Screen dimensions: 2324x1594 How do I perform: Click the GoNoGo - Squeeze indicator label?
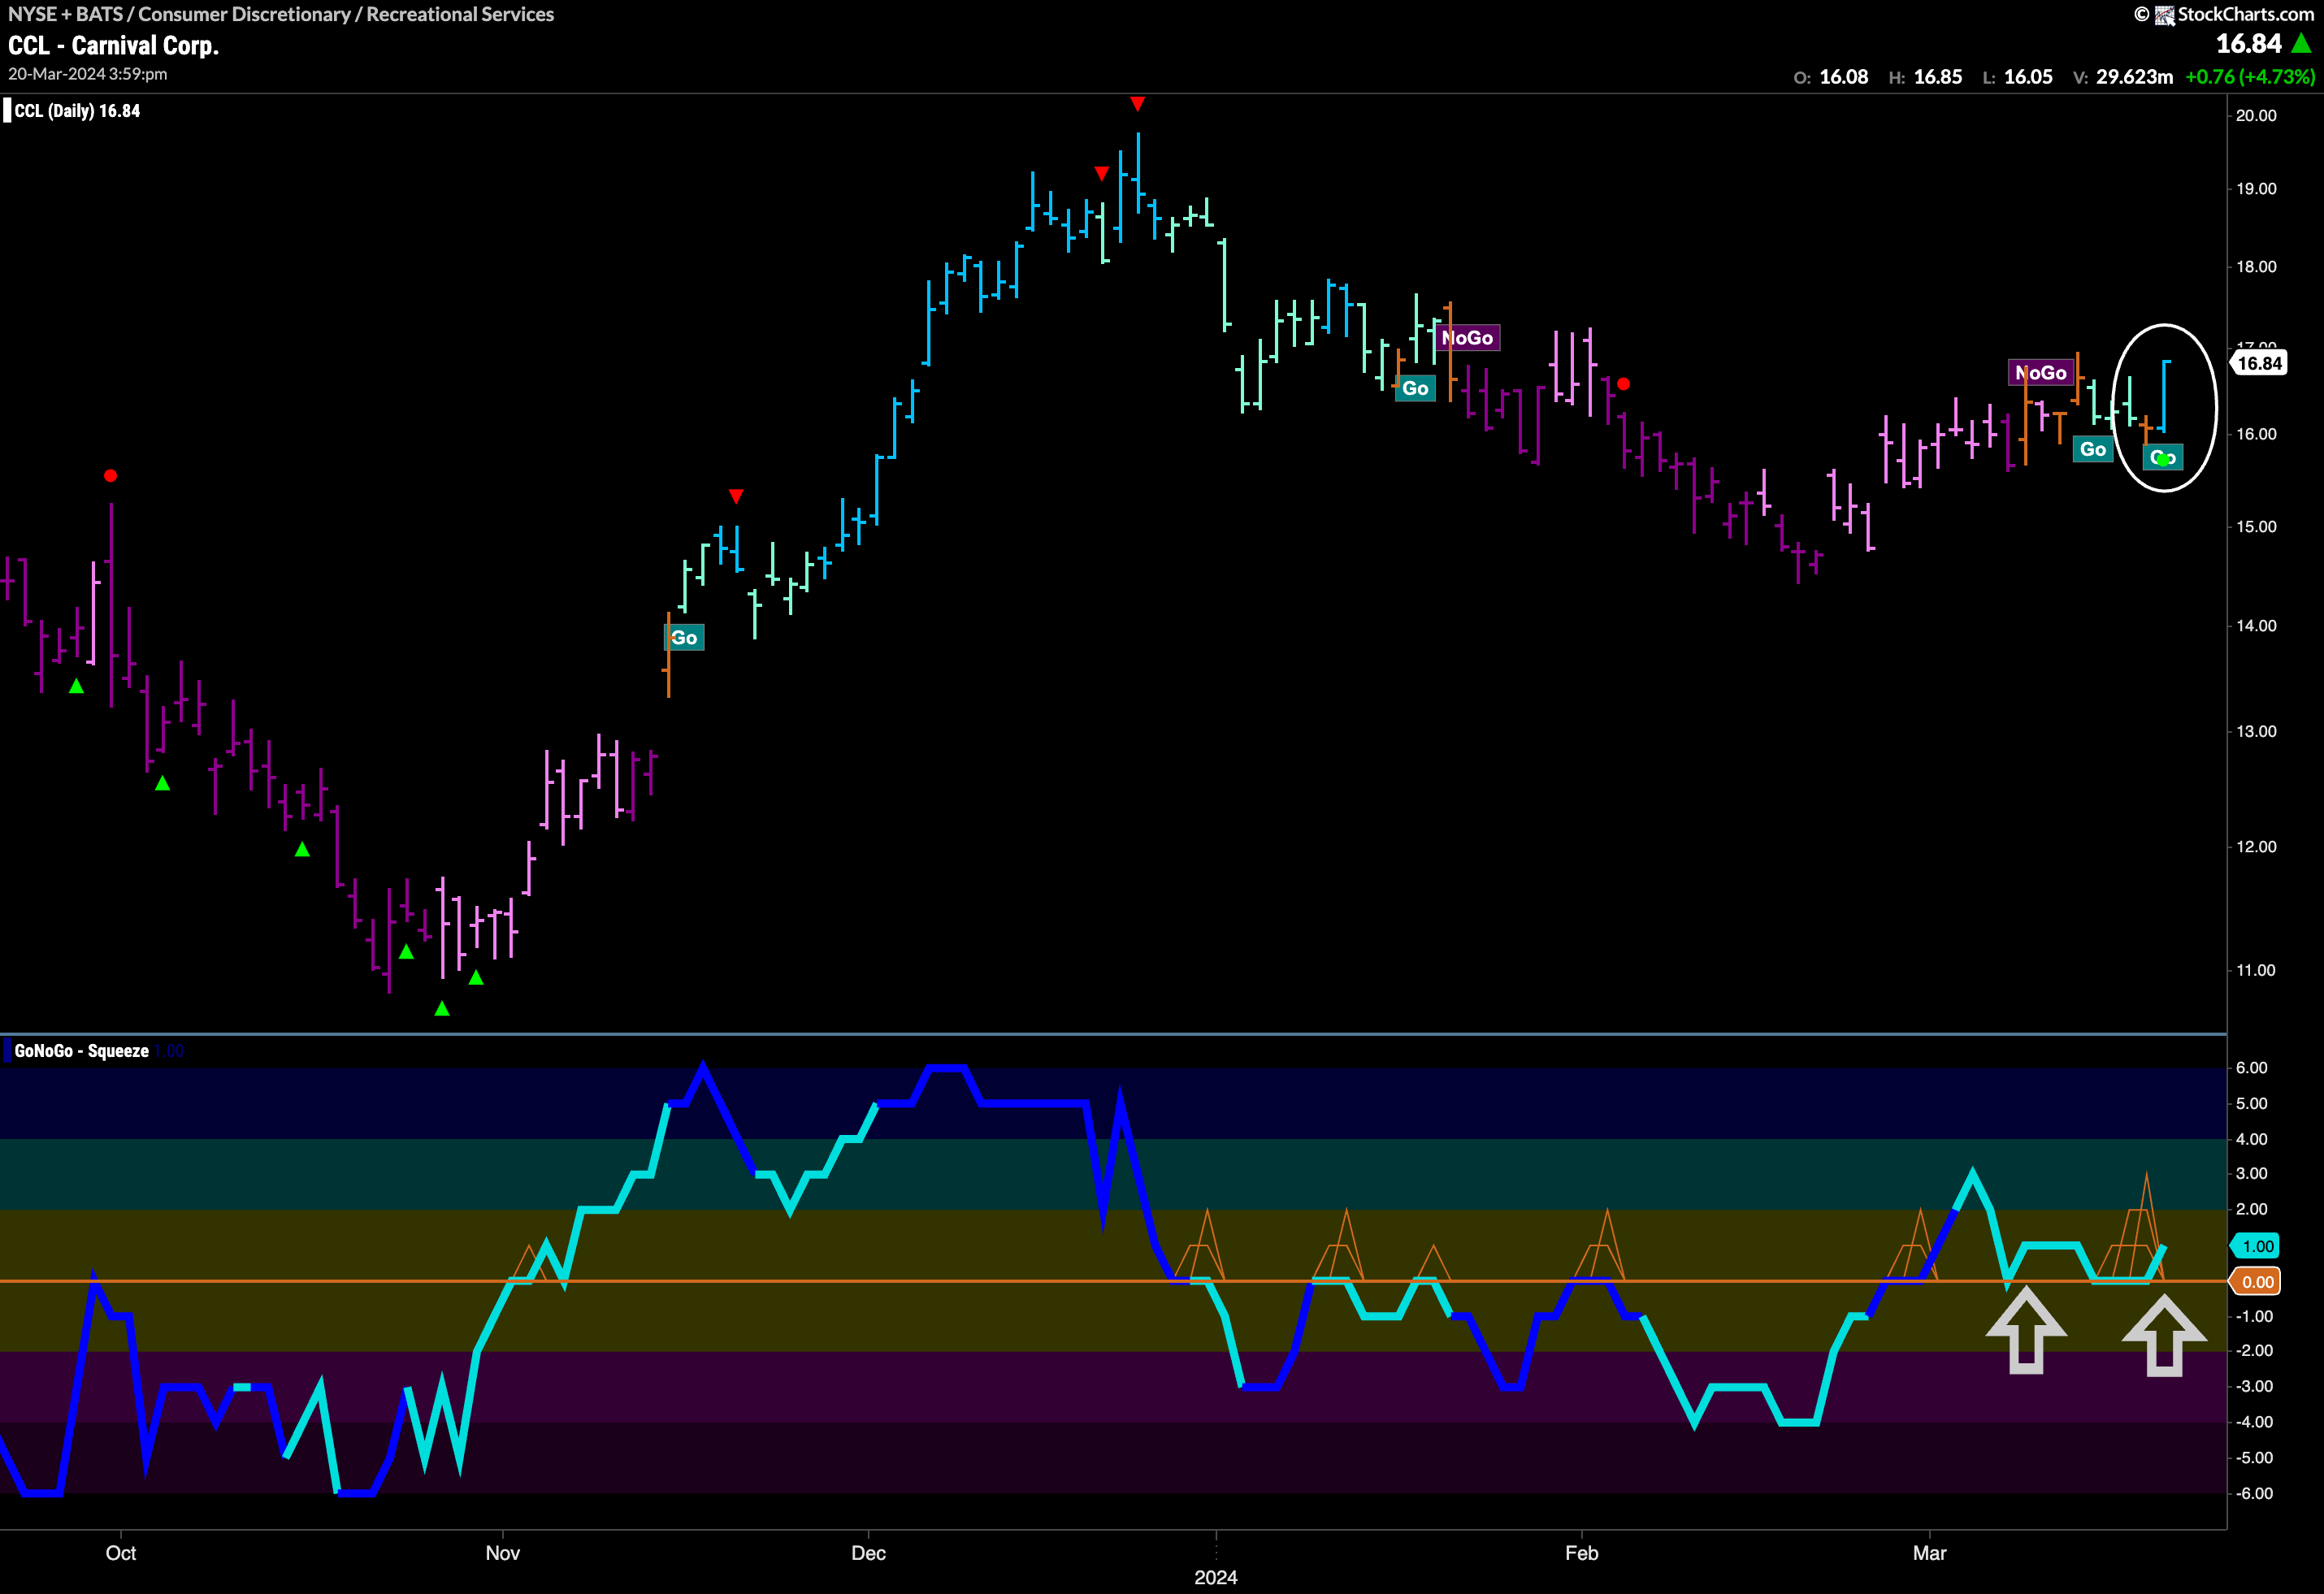click(x=81, y=1051)
